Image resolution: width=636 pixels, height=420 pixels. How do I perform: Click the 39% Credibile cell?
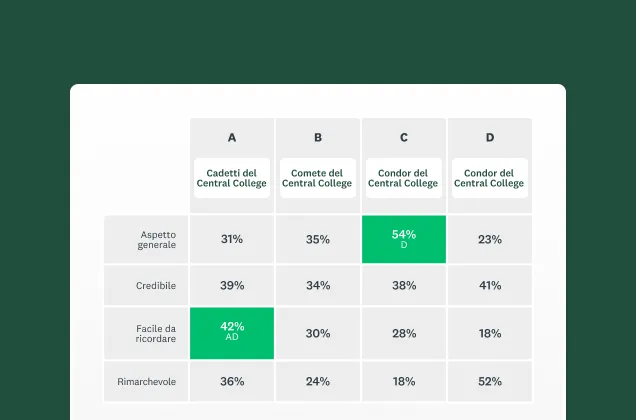[232, 286]
